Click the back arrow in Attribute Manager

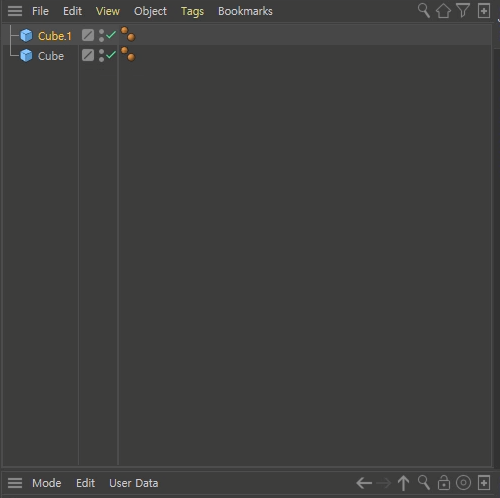point(364,483)
